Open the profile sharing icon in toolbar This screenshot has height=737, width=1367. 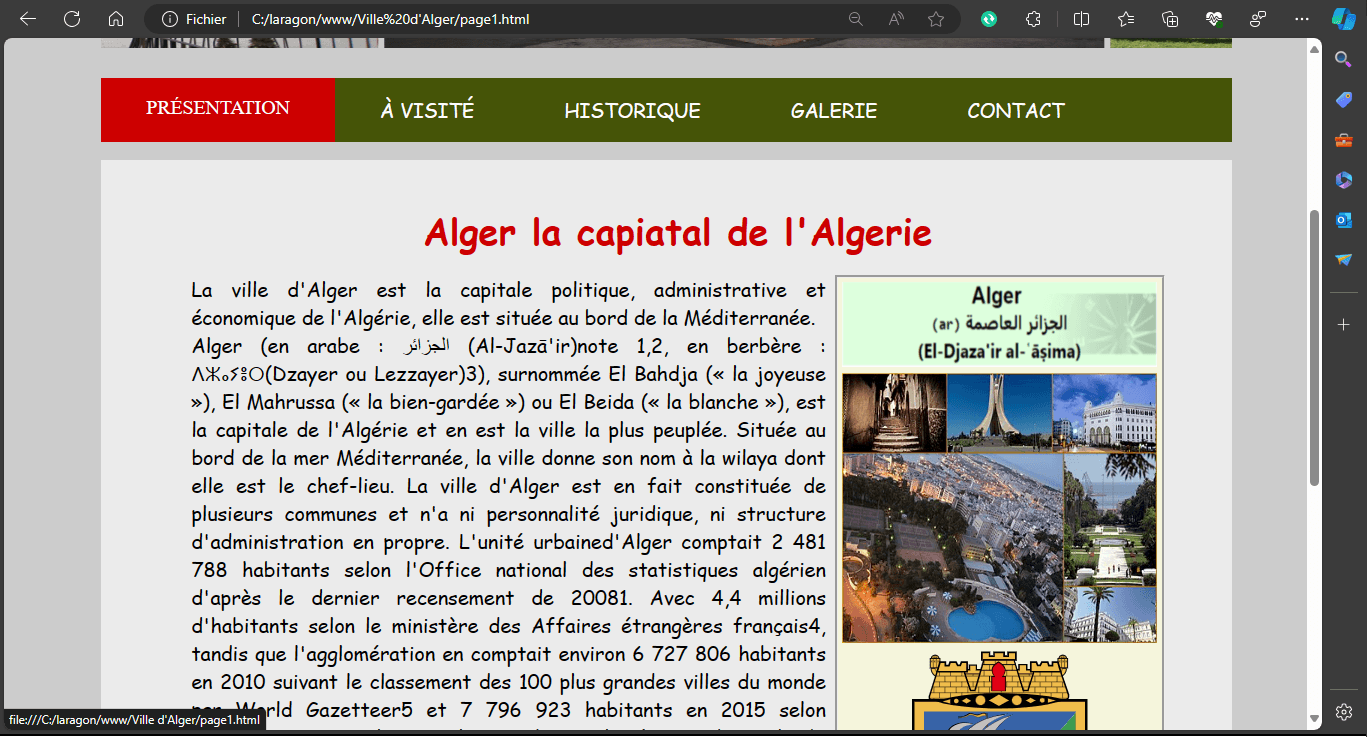[1258, 19]
